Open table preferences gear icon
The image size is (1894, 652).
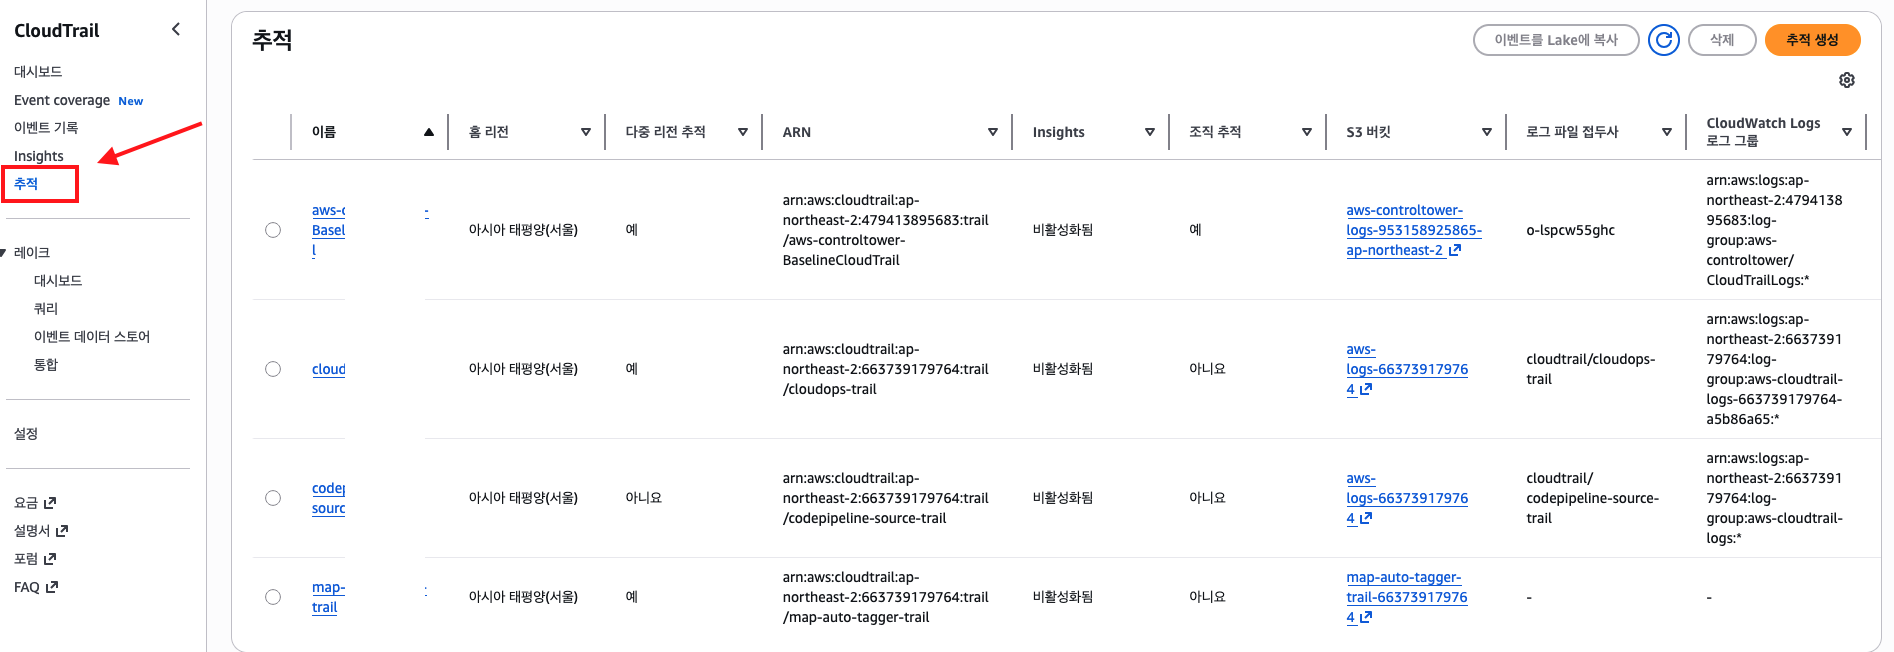1846,80
